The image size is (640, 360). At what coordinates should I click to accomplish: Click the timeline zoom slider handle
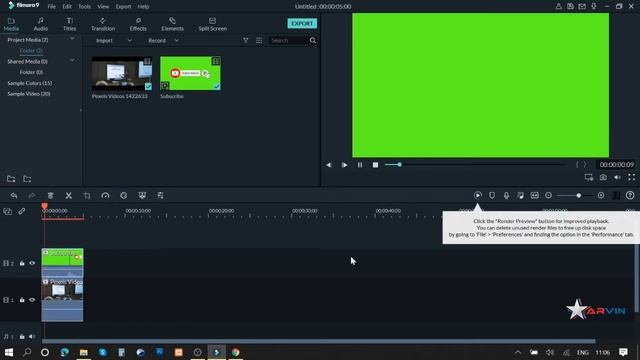tap(578, 196)
